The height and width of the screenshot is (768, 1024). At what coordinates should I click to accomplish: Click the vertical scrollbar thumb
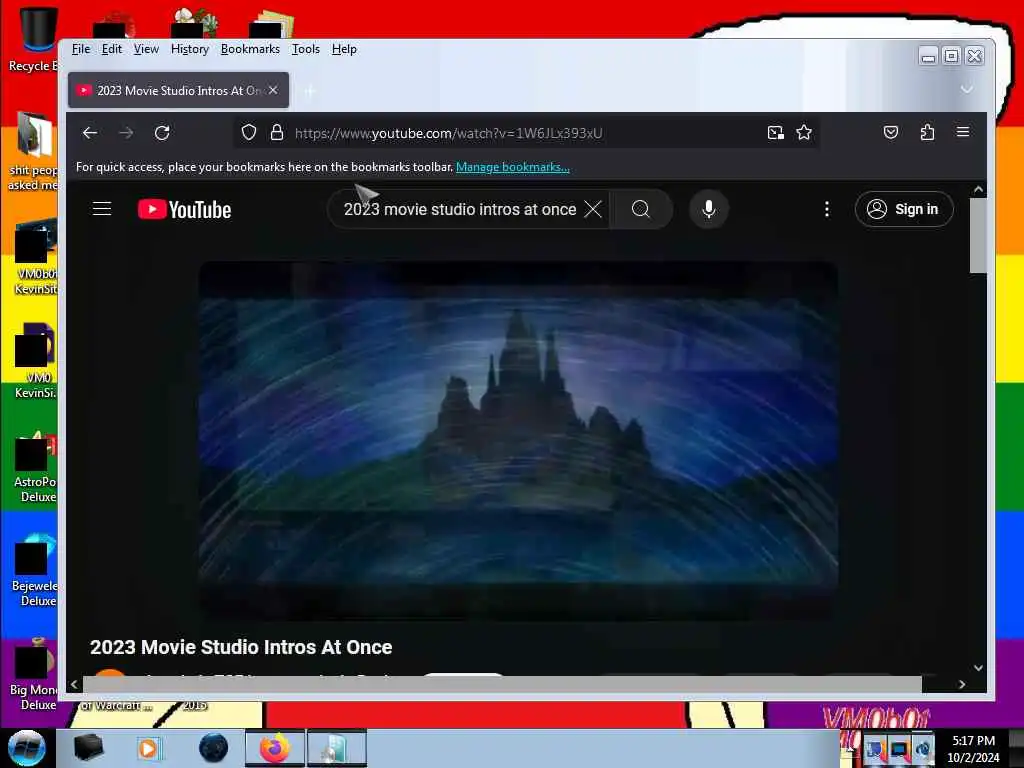coord(978,236)
